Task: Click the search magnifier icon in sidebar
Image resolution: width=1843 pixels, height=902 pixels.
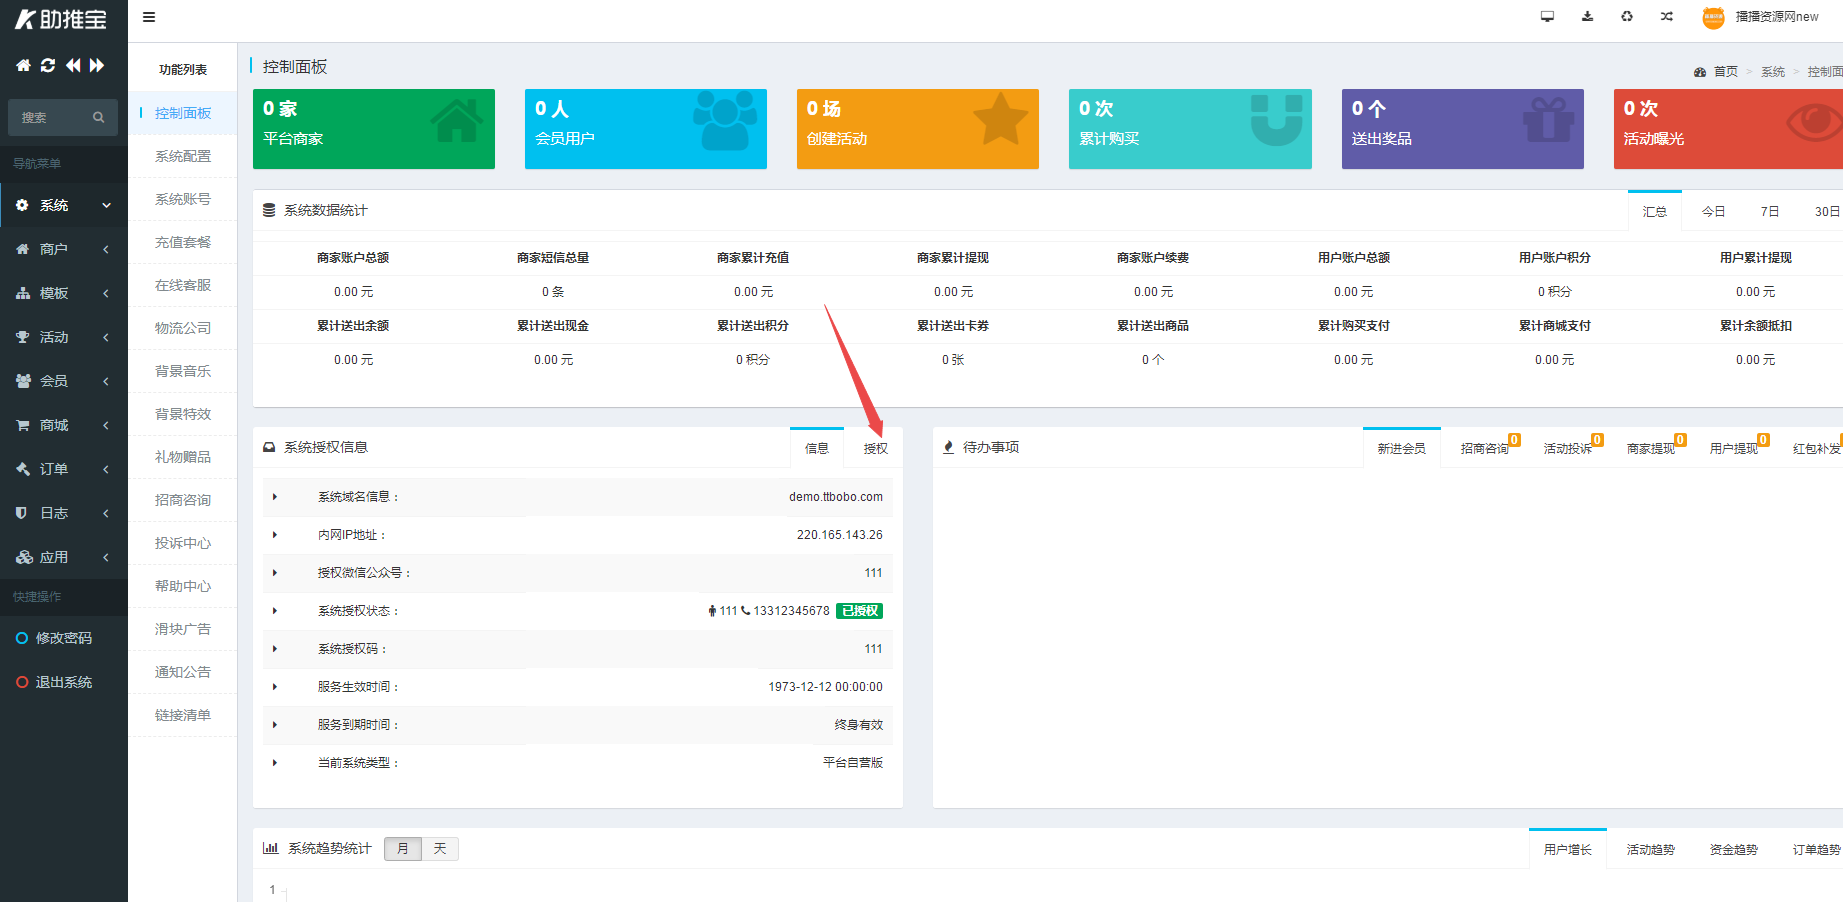Action: [99, 117]
